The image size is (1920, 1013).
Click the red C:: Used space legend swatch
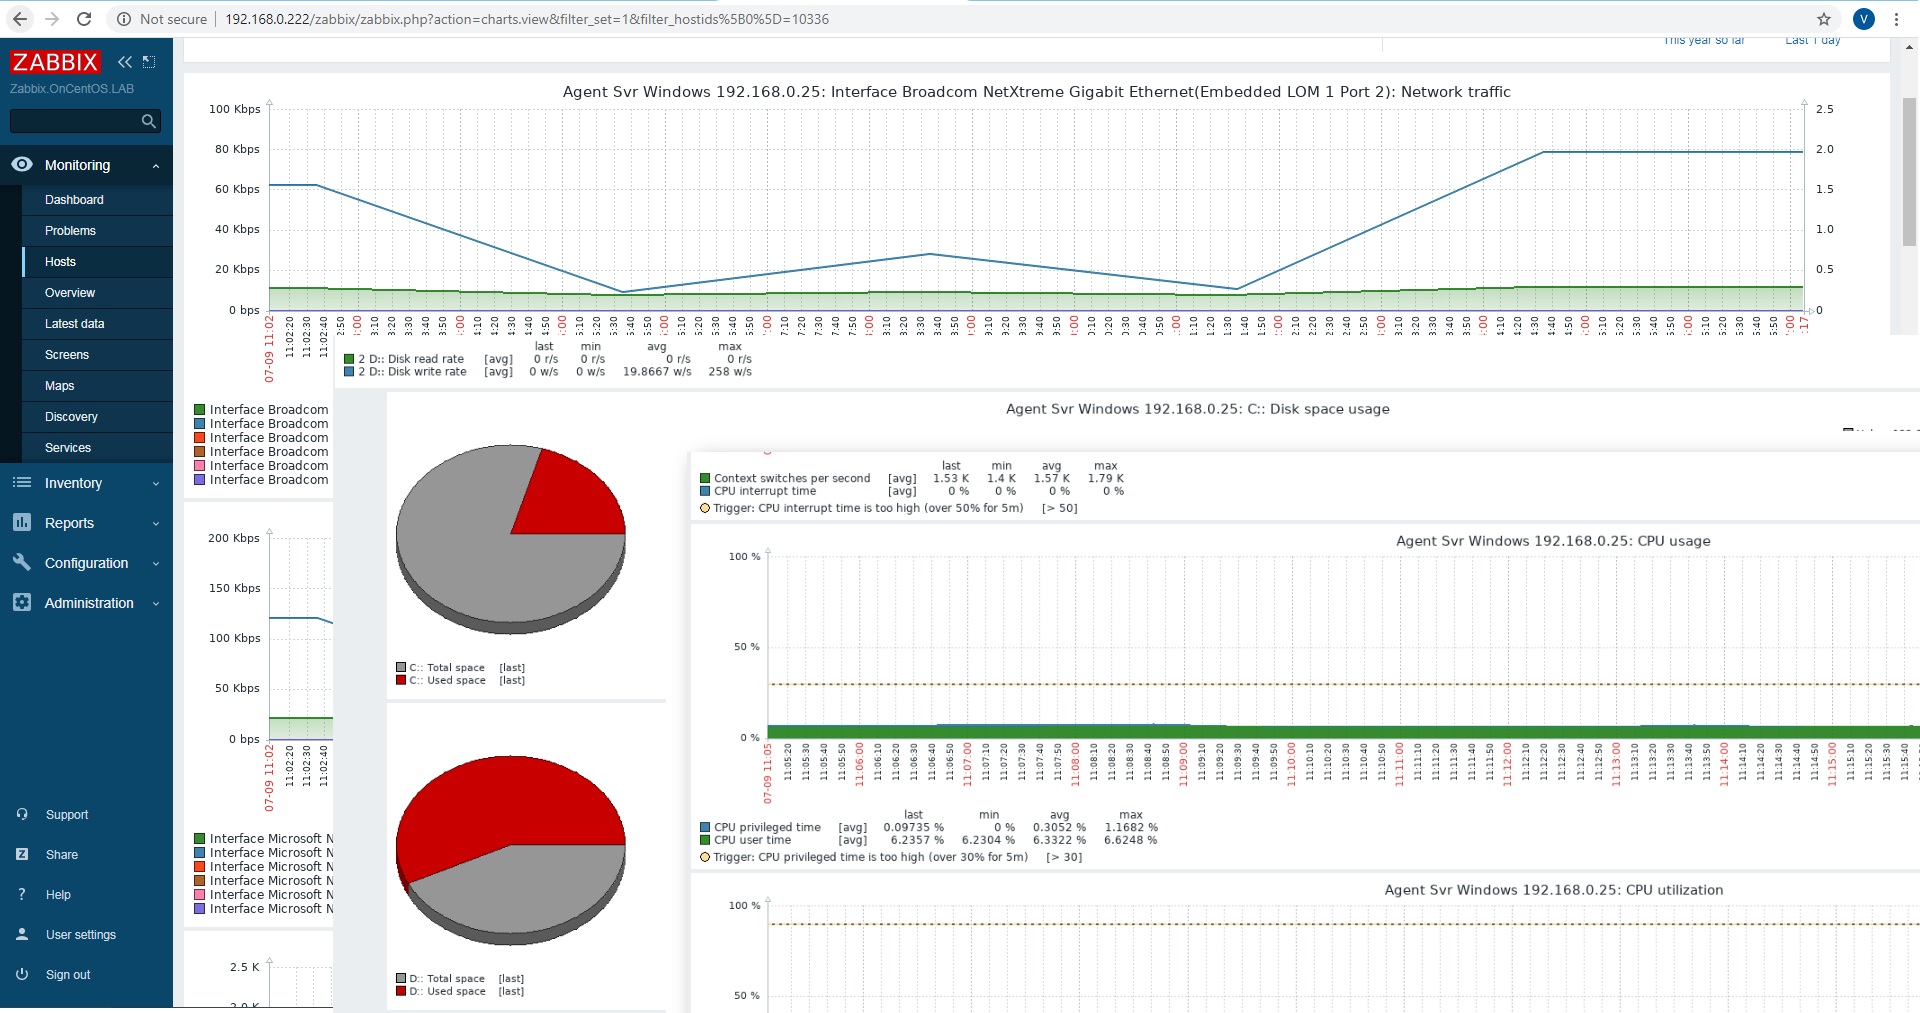pos(401,679)
